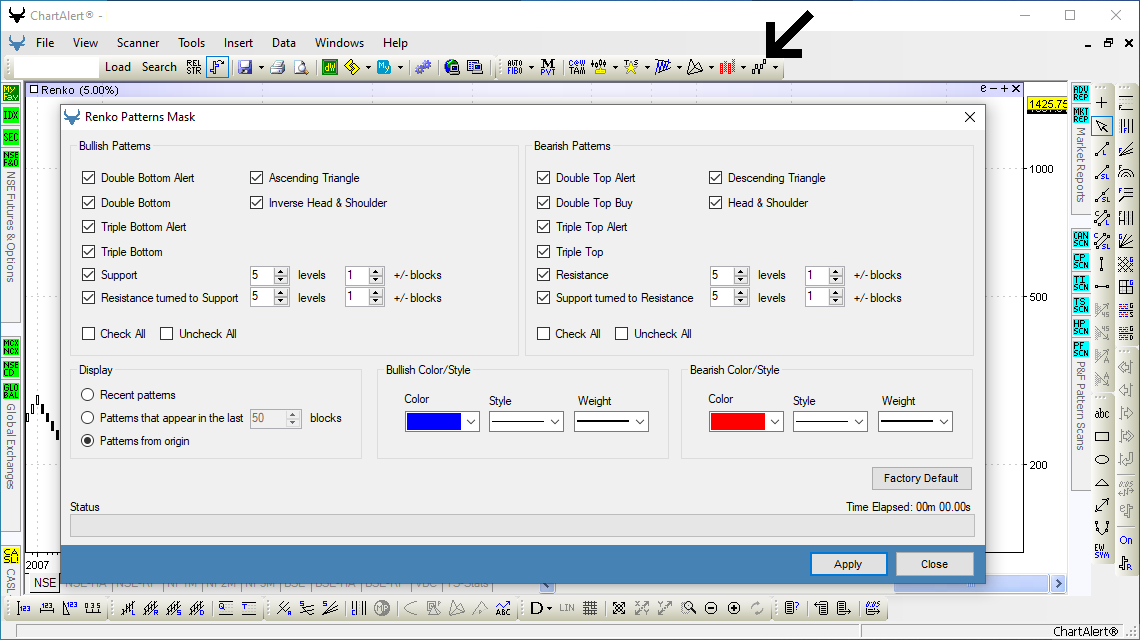Click the Apply button
The width and height of the screenshot is (1140, 640).
(848, 564)
